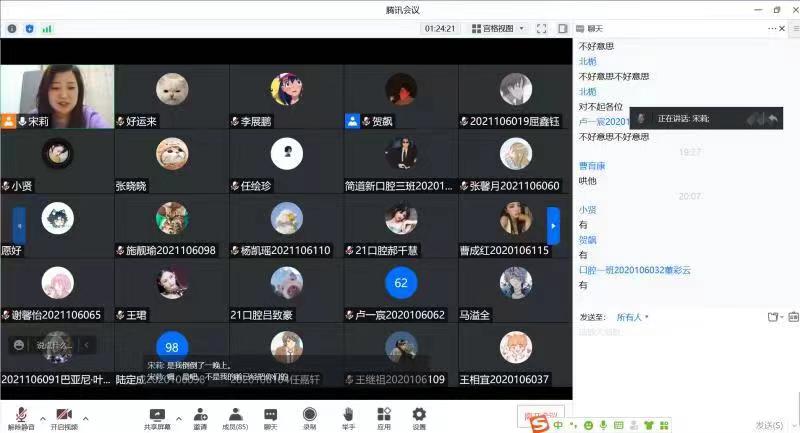Open the 宫格视图 grid view dropdown
The width and height of the screenshot is (800, 433).
(x=497, y=28)
